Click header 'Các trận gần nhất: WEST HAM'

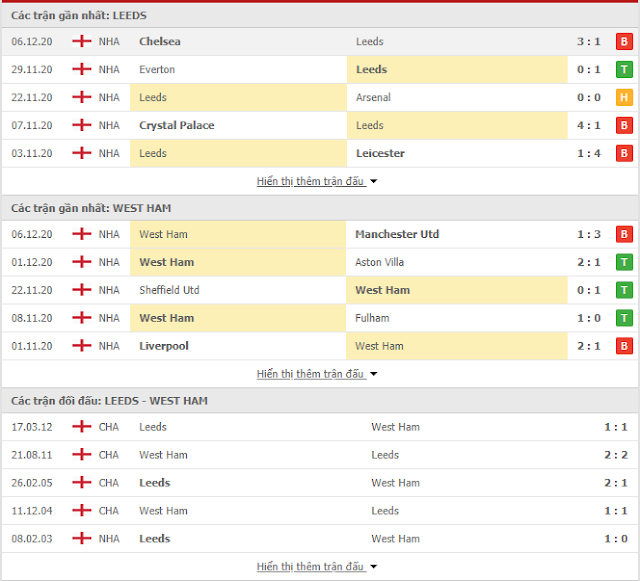click(91, 208)
